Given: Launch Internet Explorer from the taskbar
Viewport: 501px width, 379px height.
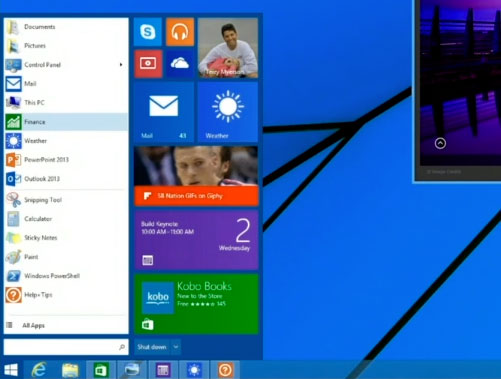Looking at the screenshot, I should pos(39,370).
